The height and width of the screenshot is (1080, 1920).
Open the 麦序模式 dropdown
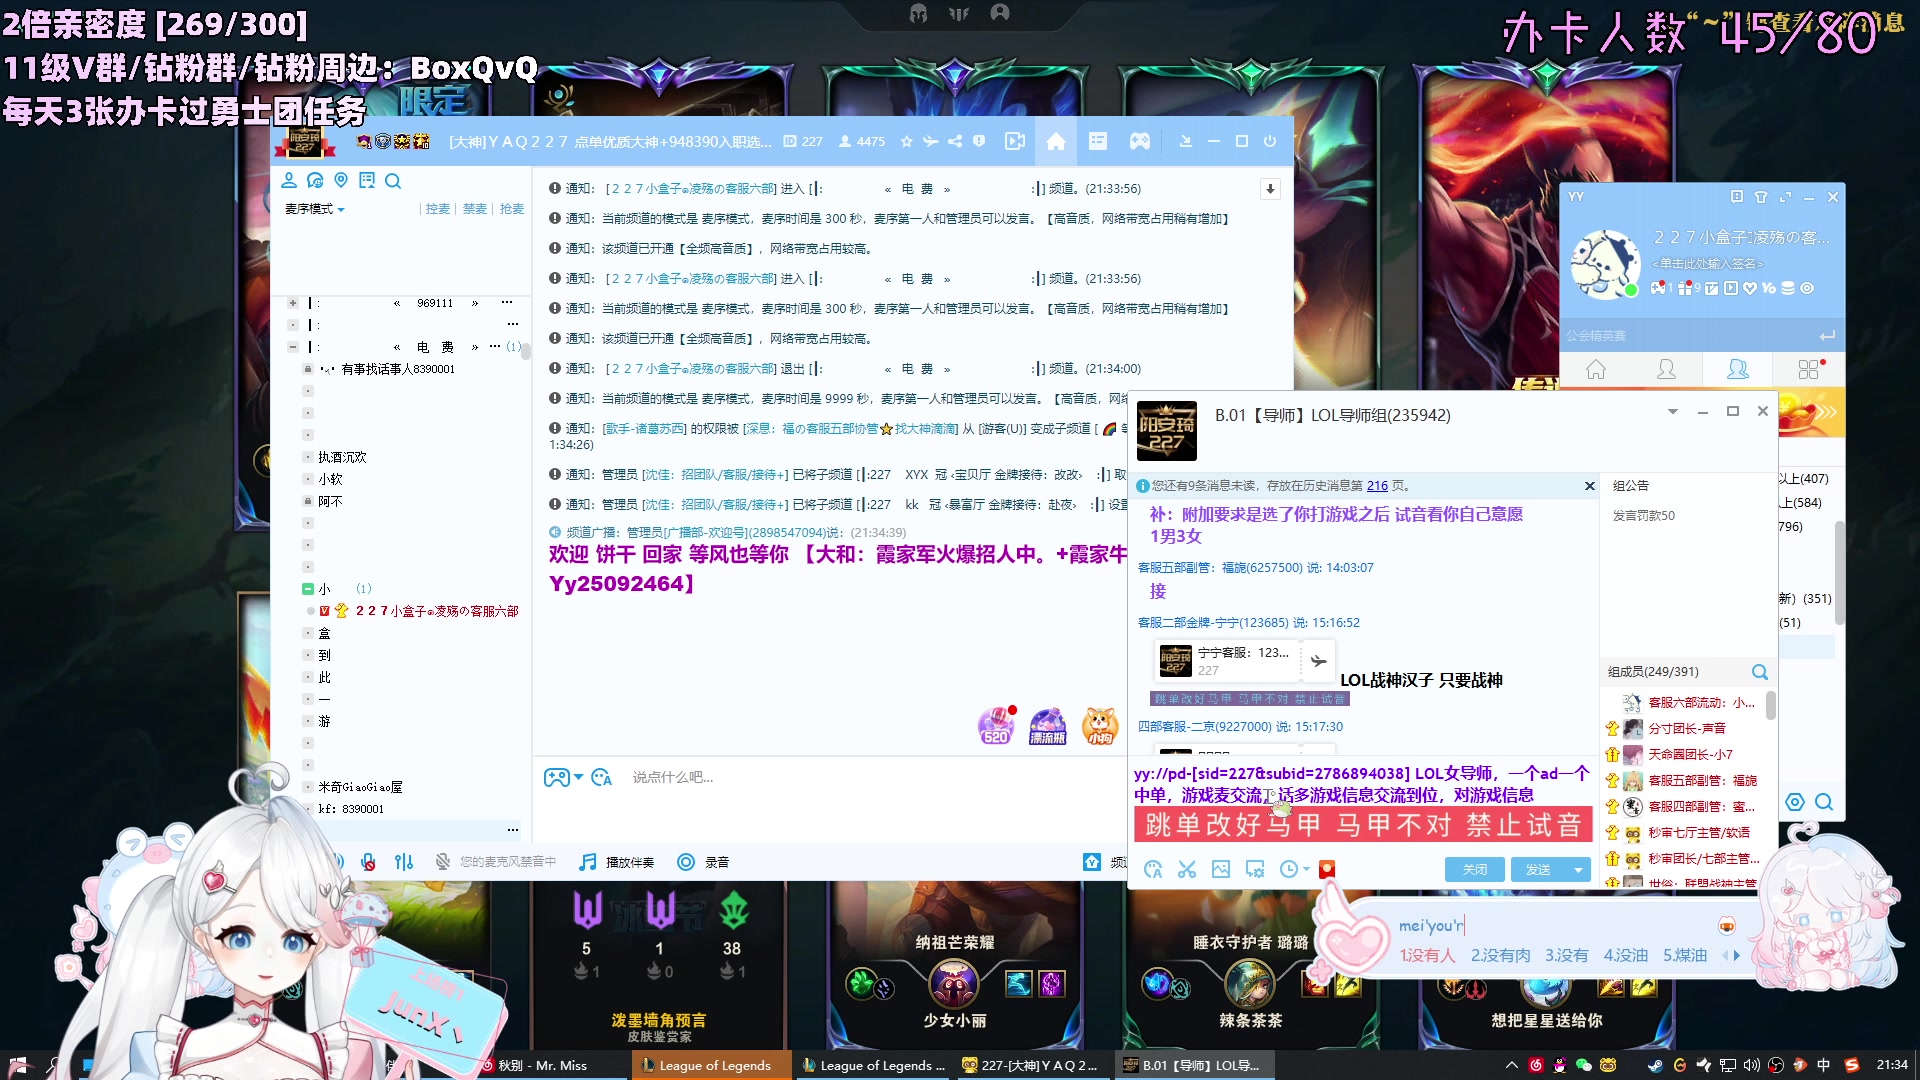coord(313,209)
